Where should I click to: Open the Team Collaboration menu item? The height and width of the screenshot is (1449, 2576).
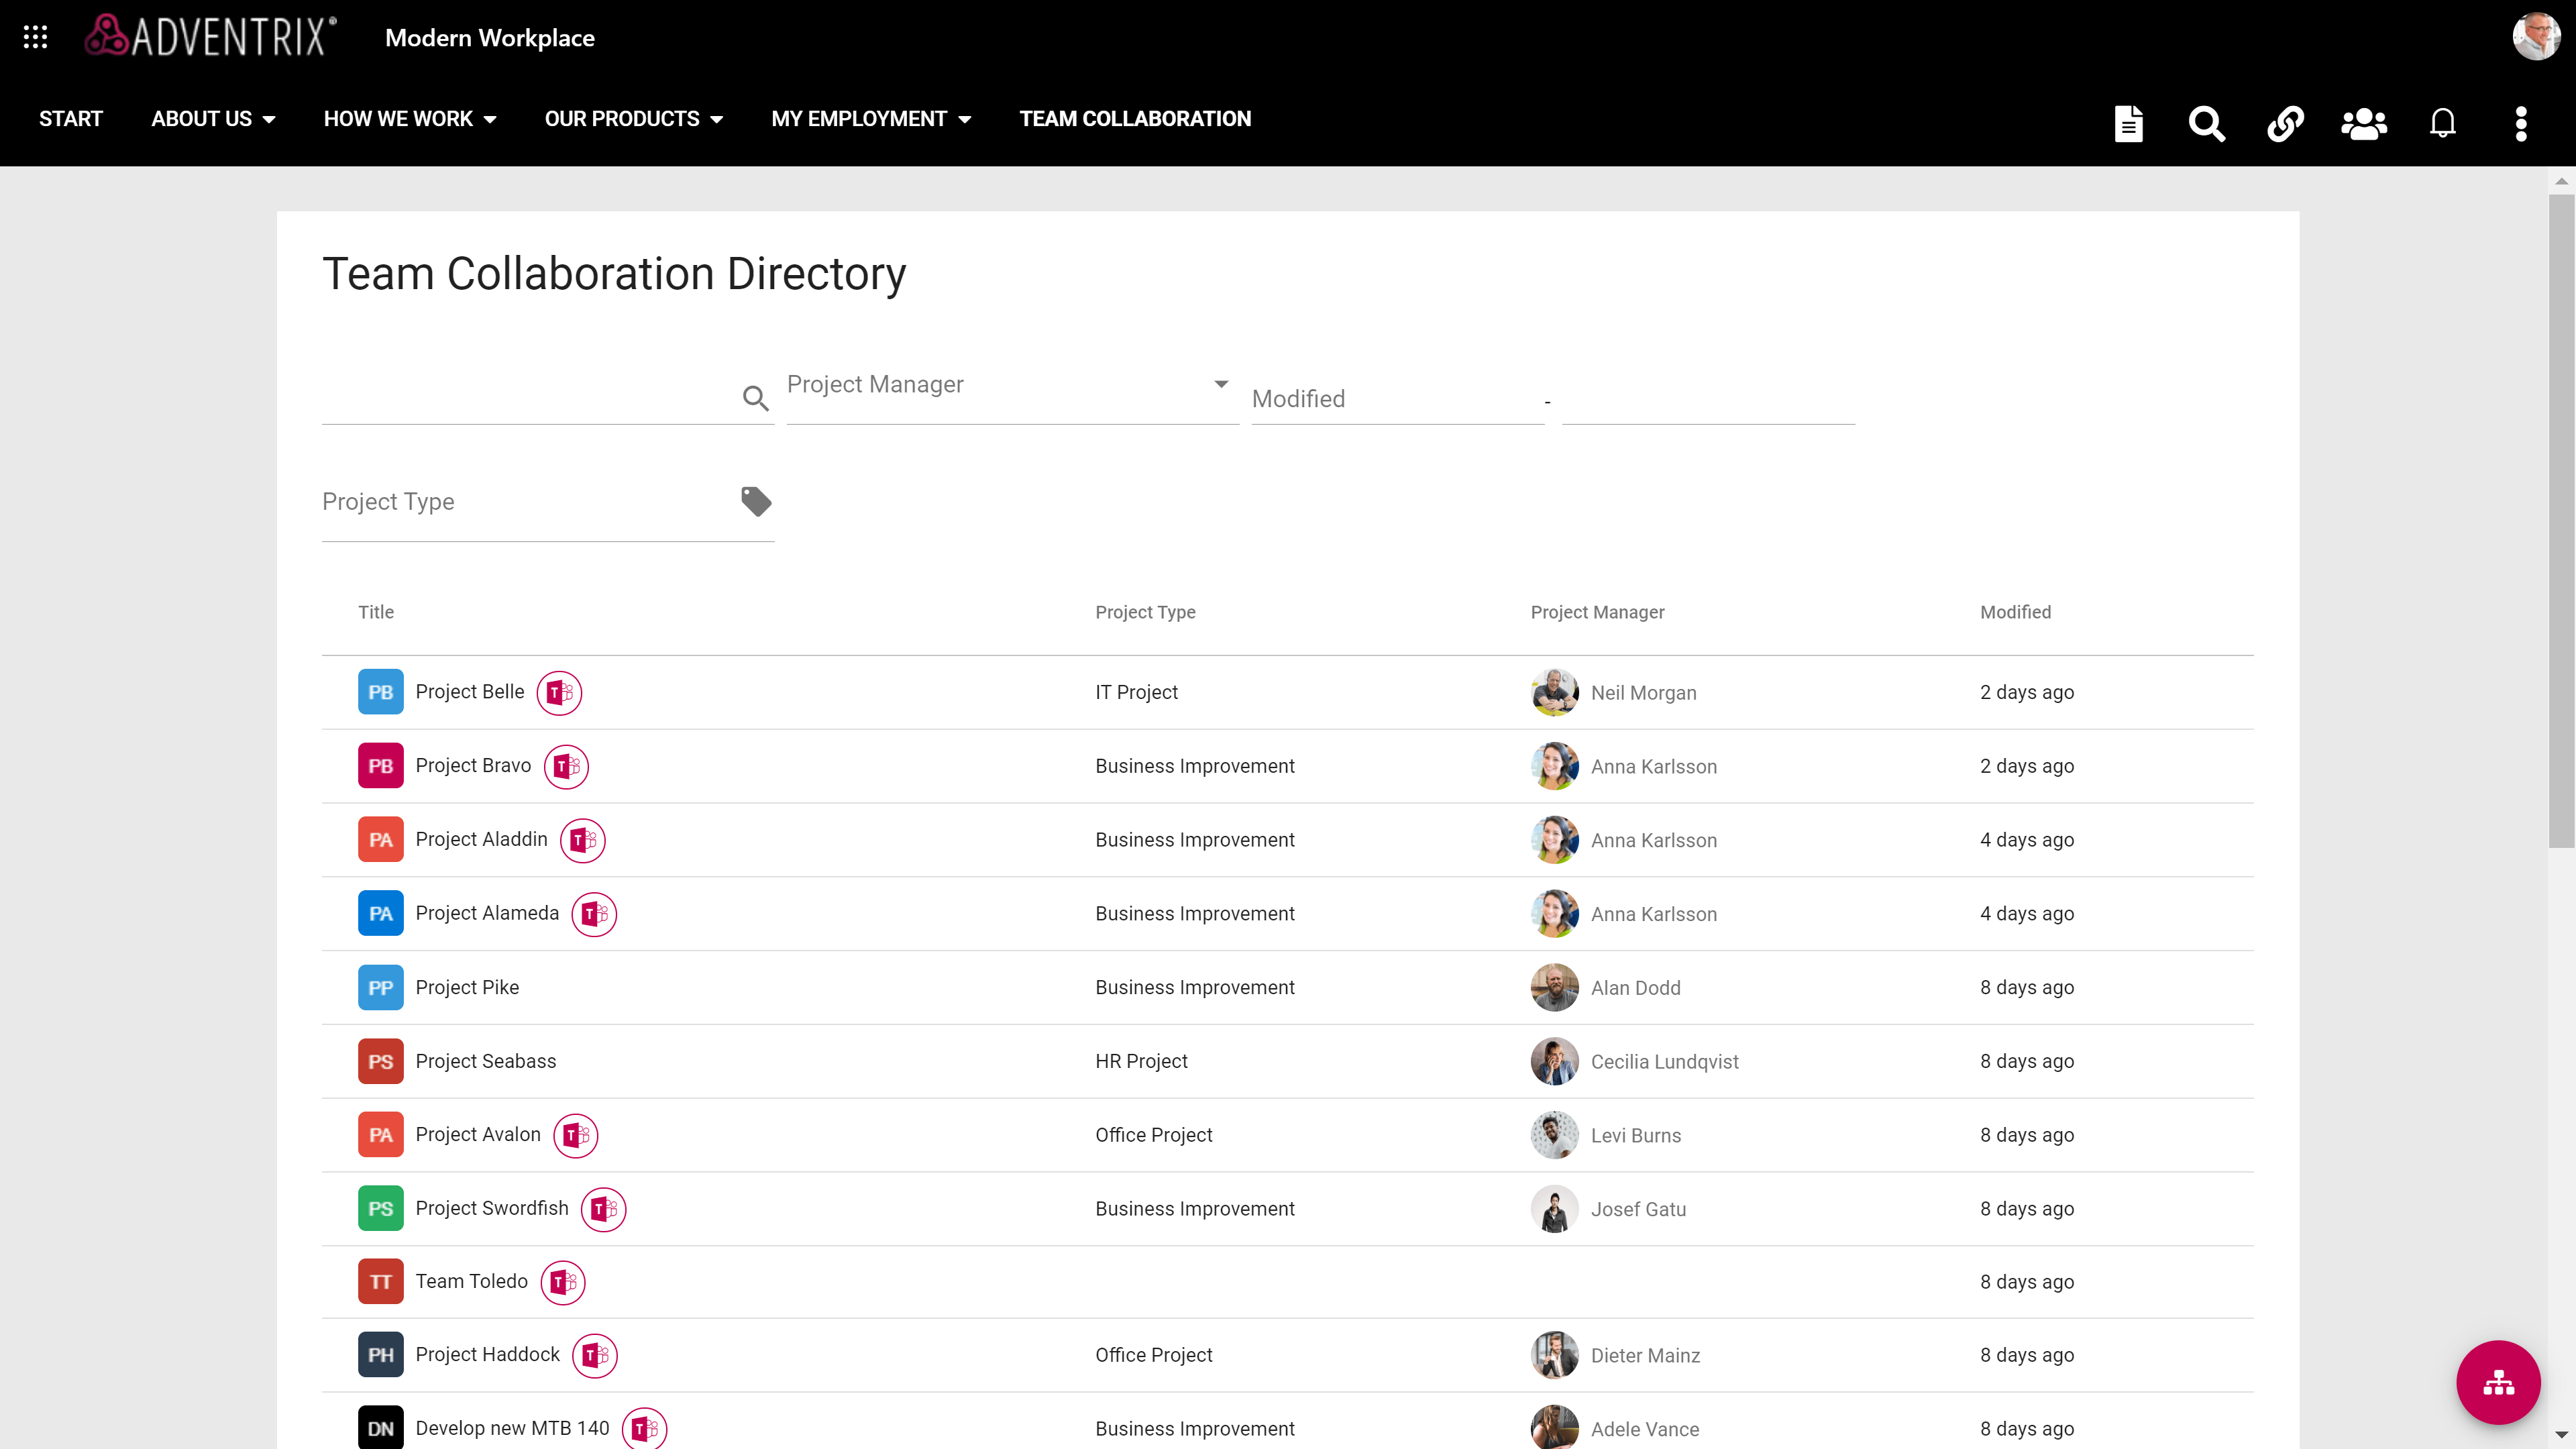[x=1135, y=119]
